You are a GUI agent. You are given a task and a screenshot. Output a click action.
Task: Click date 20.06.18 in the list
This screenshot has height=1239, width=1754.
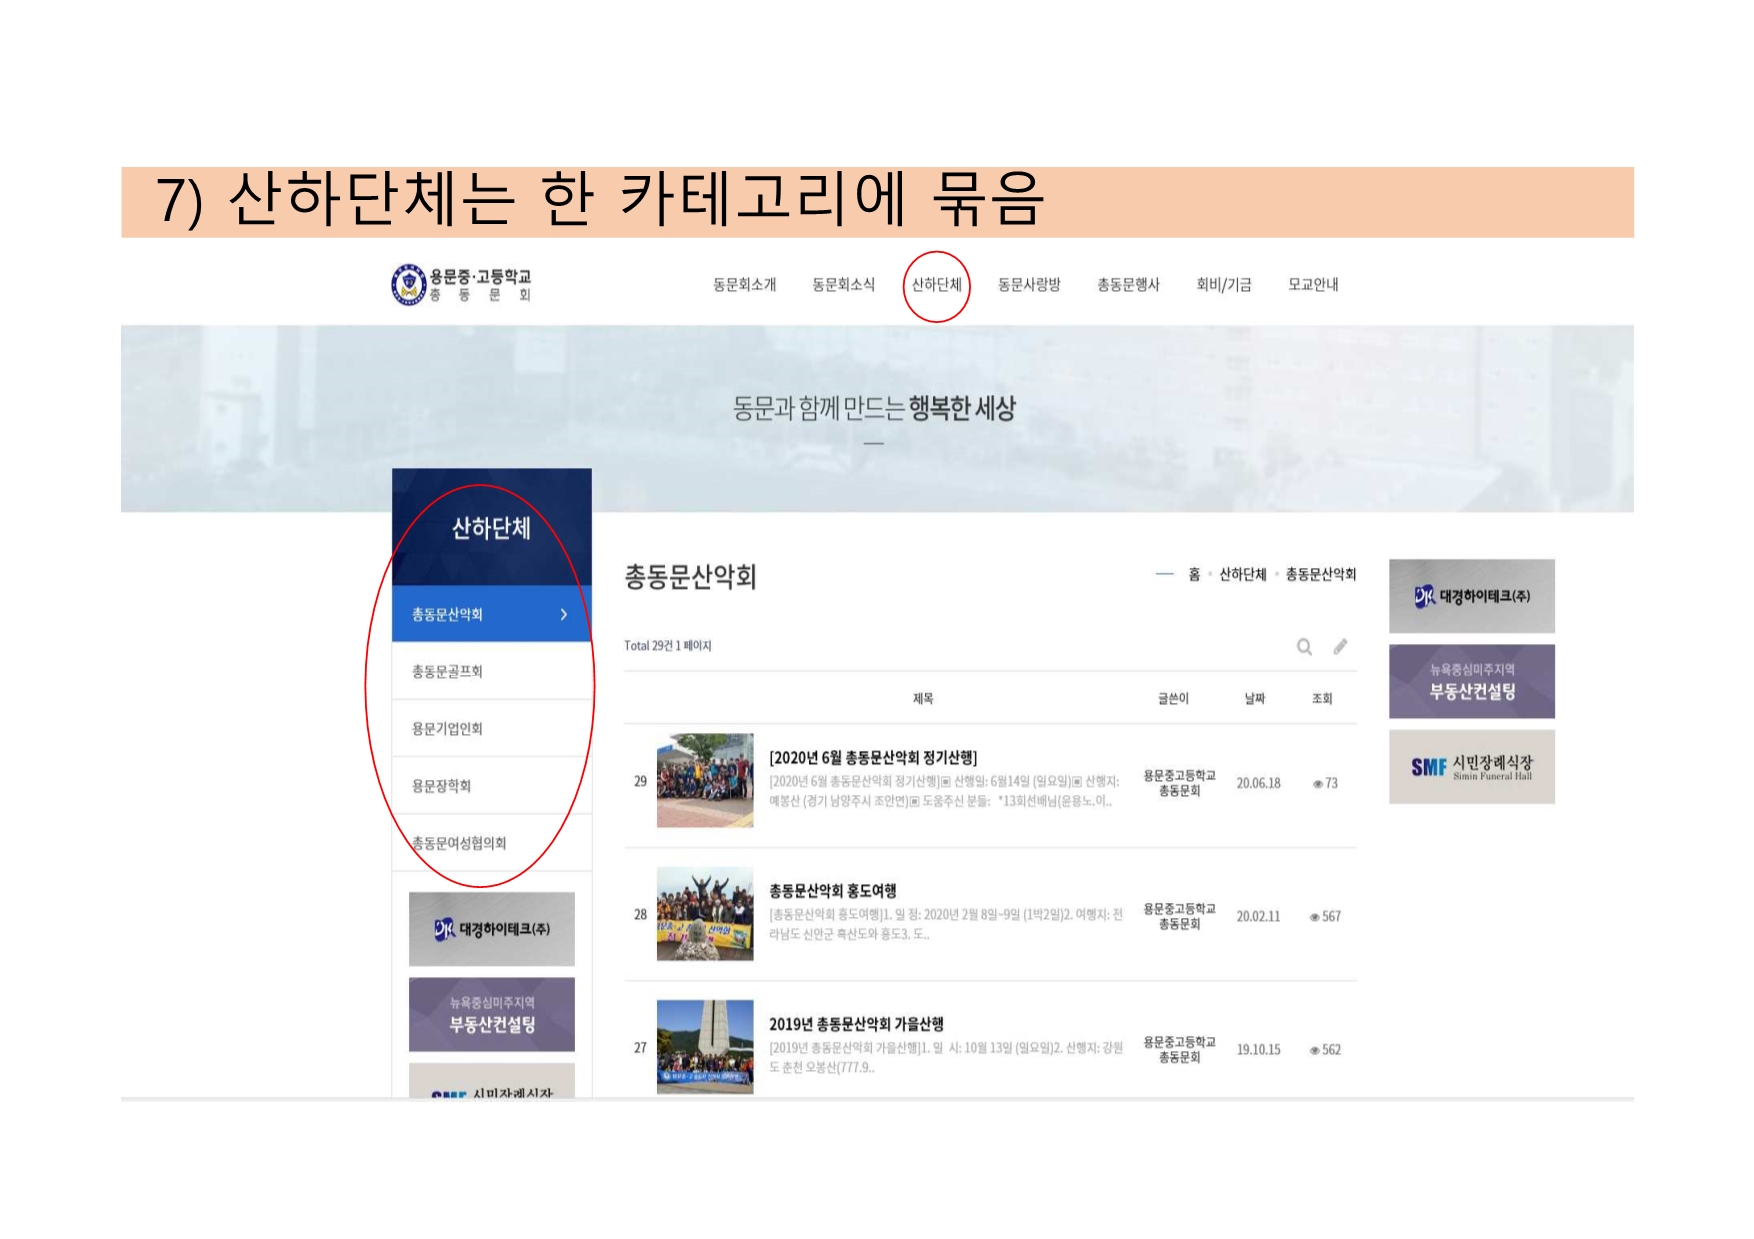click(1258, 783)
